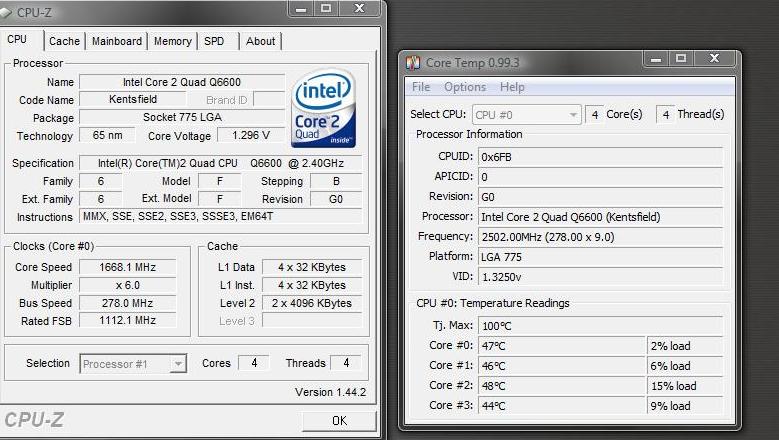The width and height of the screenshot is (779, 440).
Task: Click the Thread(s) count in Core Temp
Action: [666, 115]
